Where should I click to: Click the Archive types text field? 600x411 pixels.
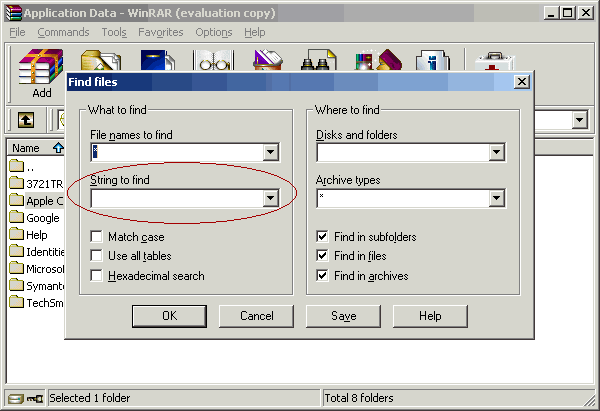(403, 198)
